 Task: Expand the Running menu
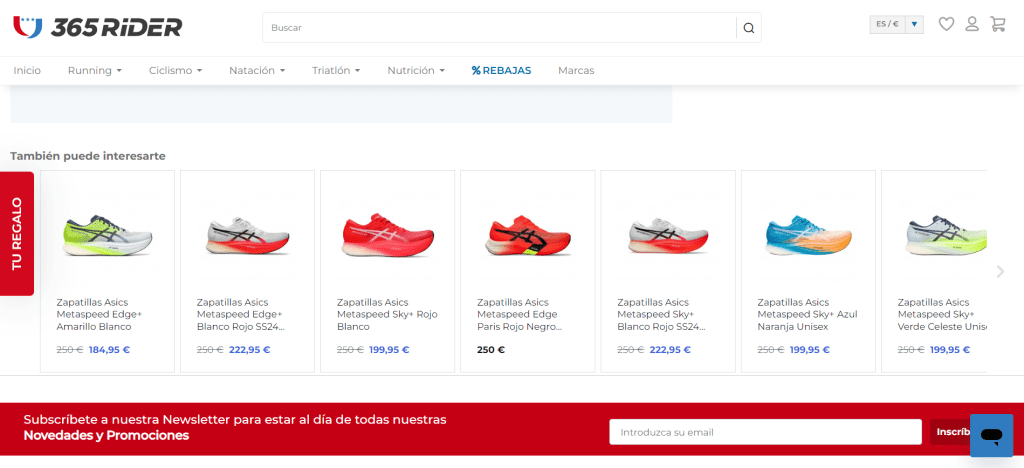pyautogui.click(x=94, y=71)
